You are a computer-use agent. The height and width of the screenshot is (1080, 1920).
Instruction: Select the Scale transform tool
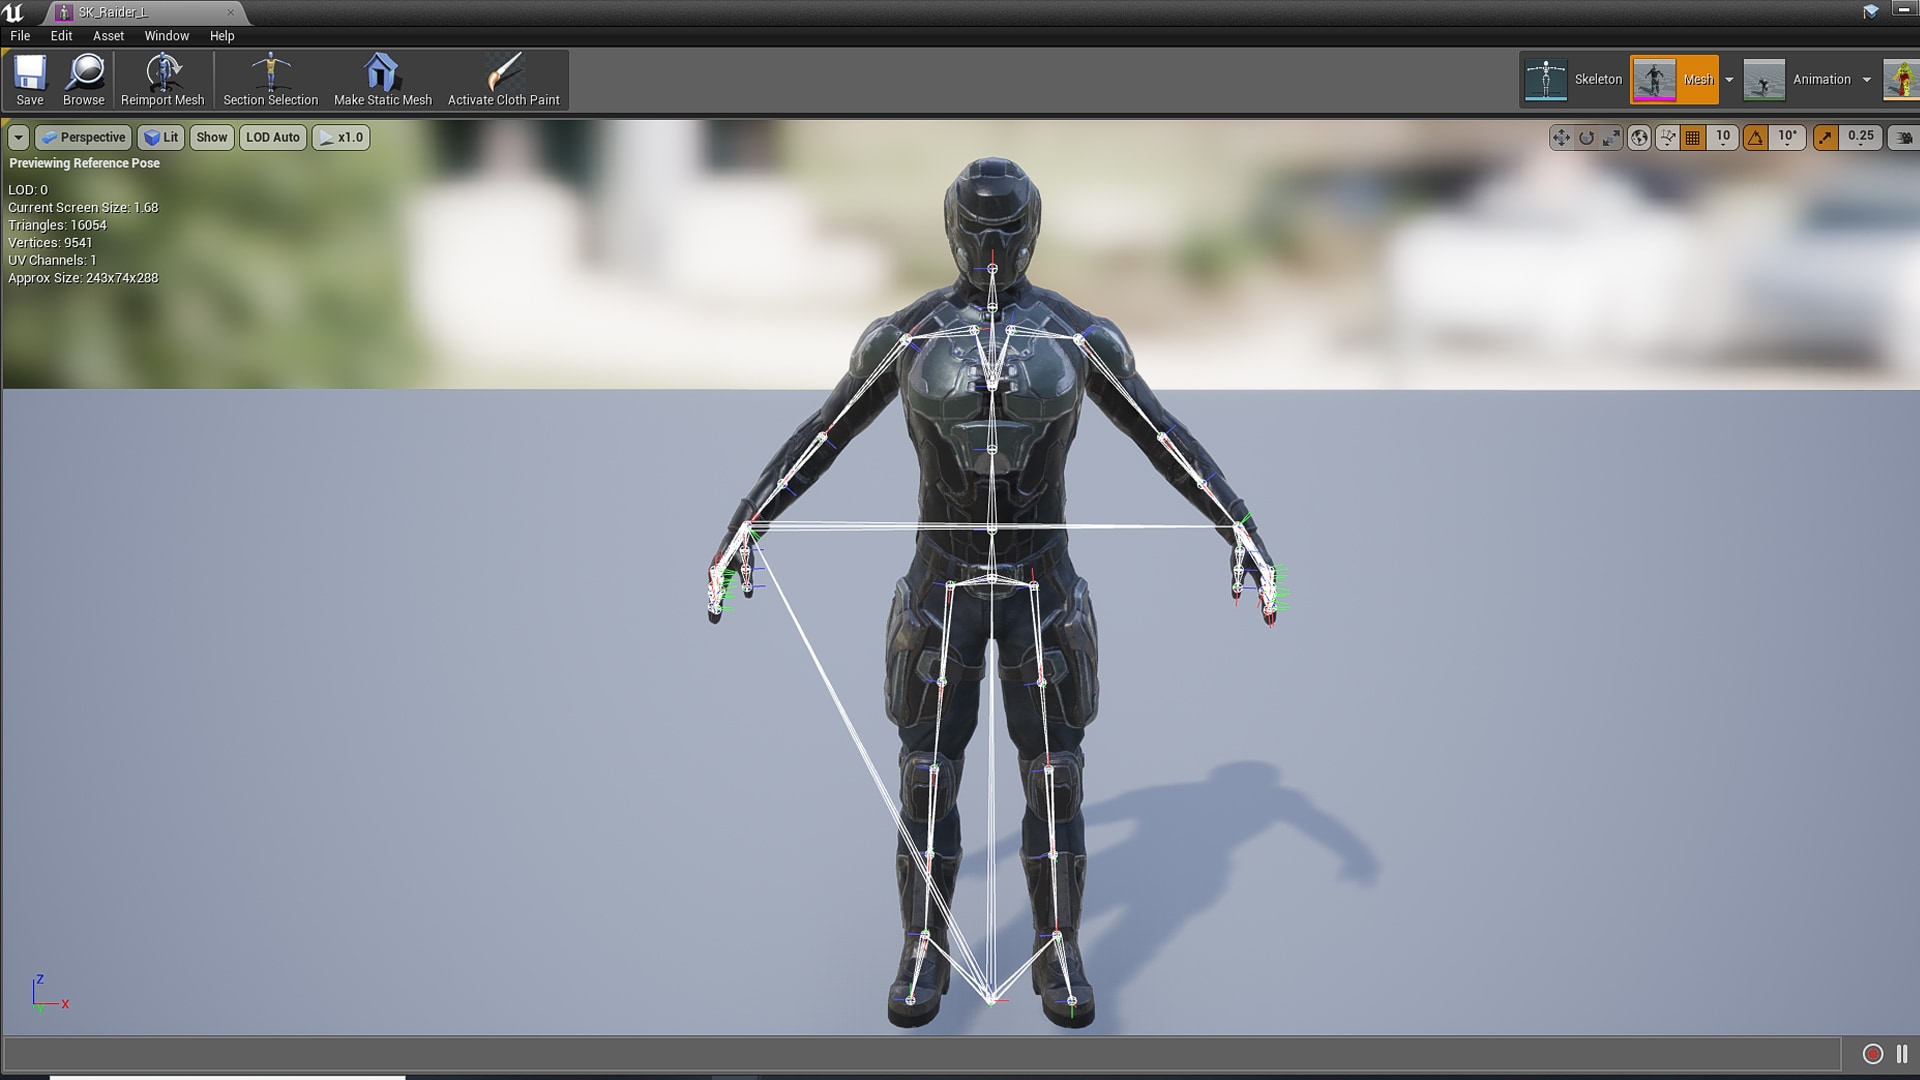pos(1609,138)
